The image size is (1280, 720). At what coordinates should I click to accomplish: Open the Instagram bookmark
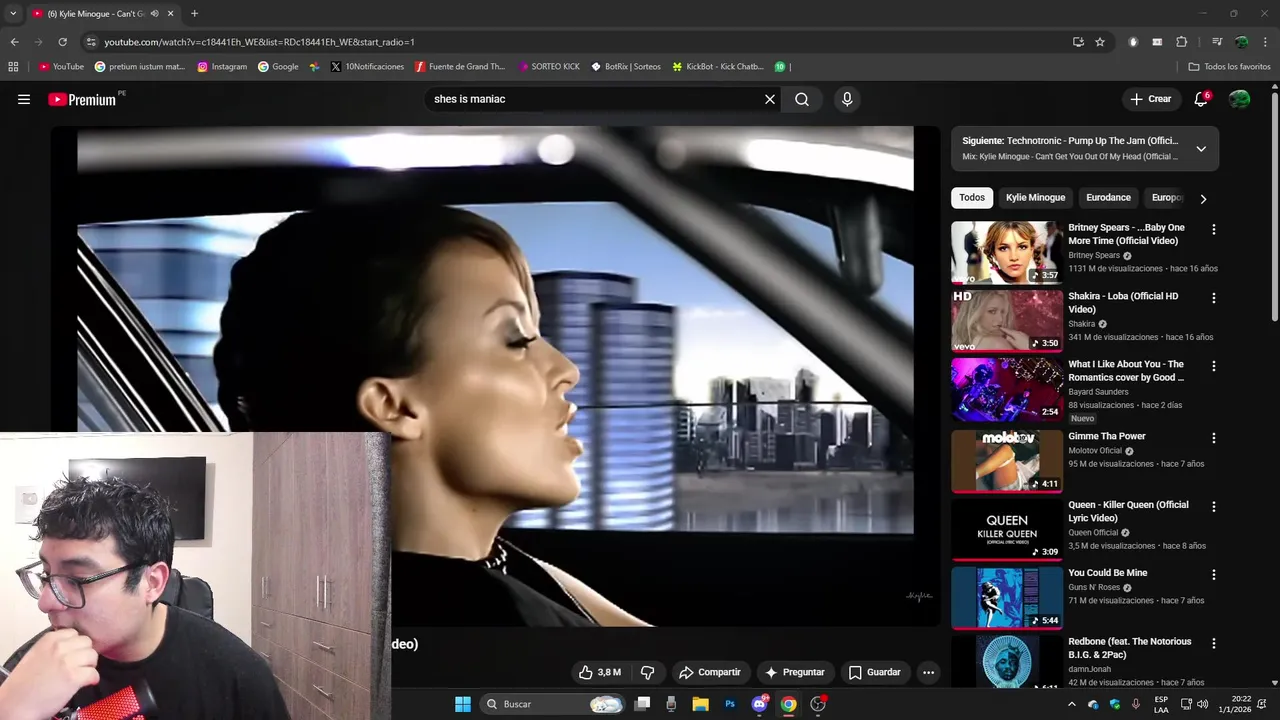coord(222,67)
